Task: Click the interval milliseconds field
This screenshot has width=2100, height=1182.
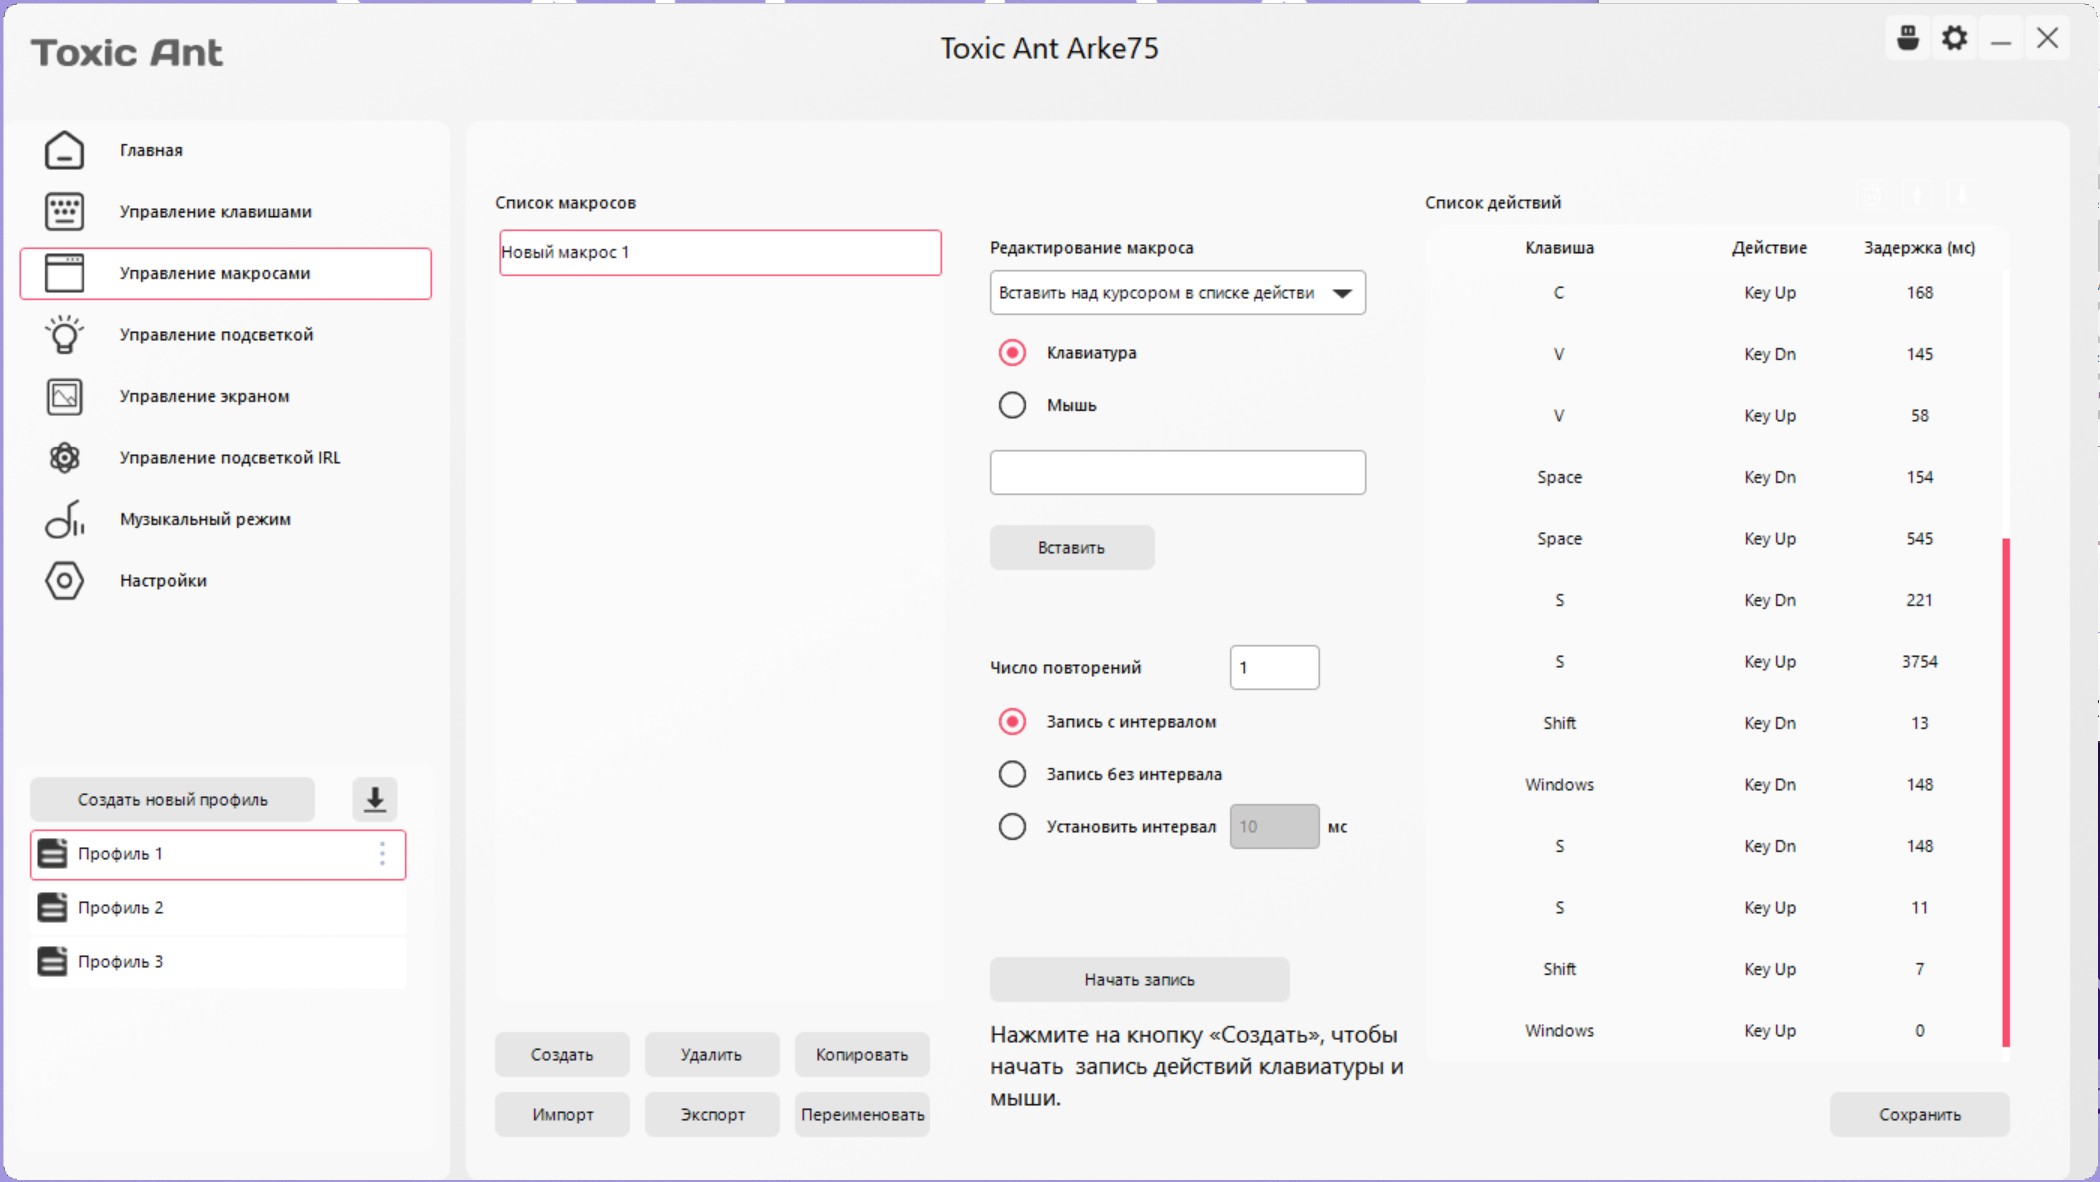Action: (x=1274, y=827)
